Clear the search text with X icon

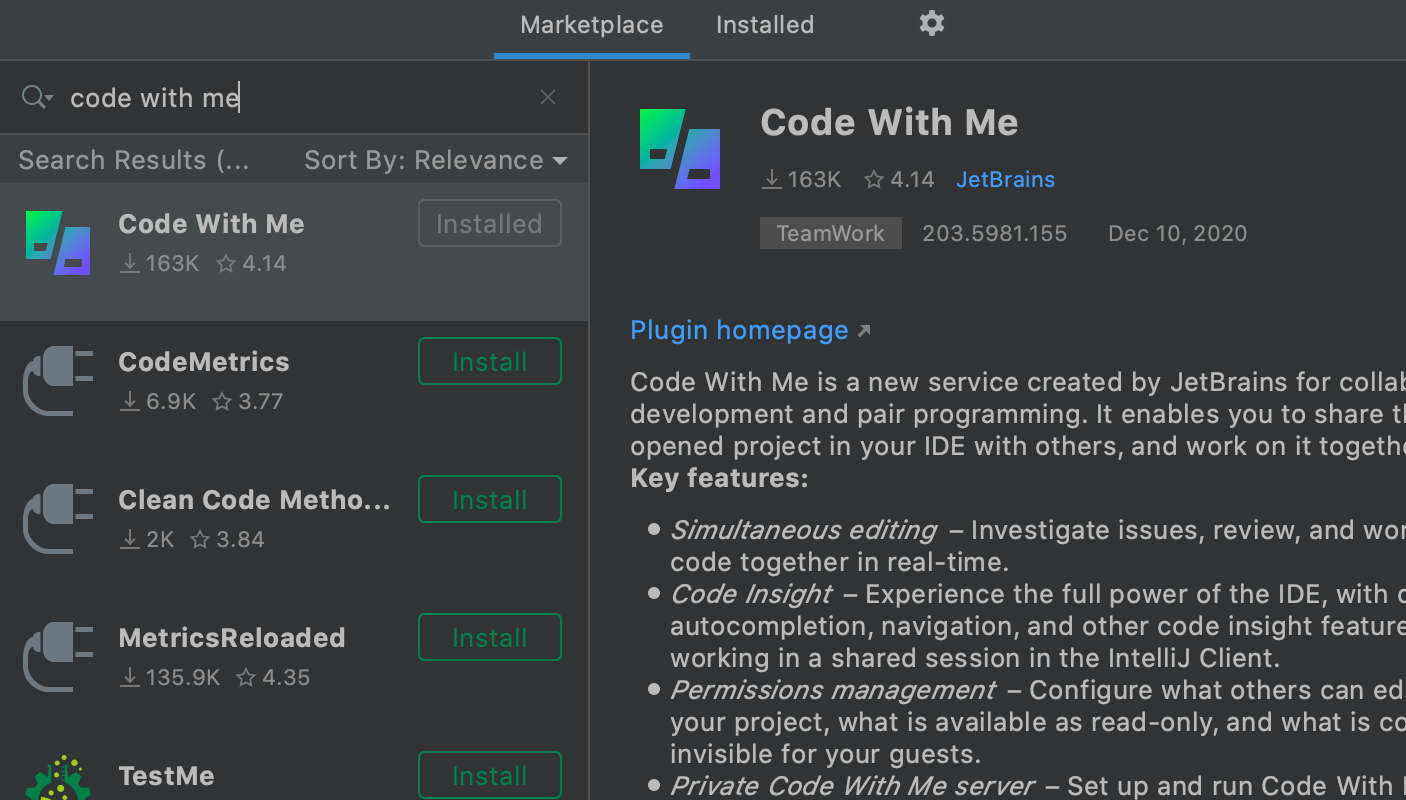[547, 97]
